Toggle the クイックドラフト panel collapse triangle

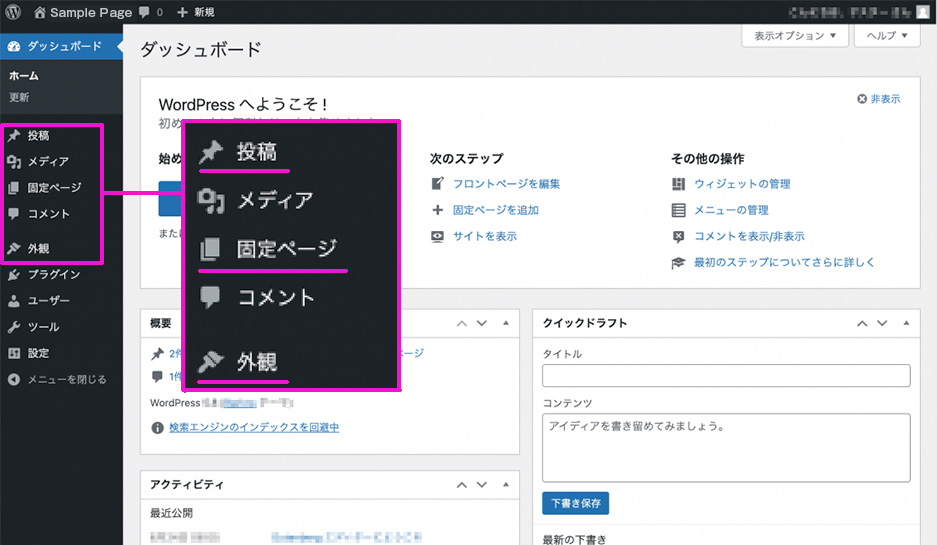[905, 323]
